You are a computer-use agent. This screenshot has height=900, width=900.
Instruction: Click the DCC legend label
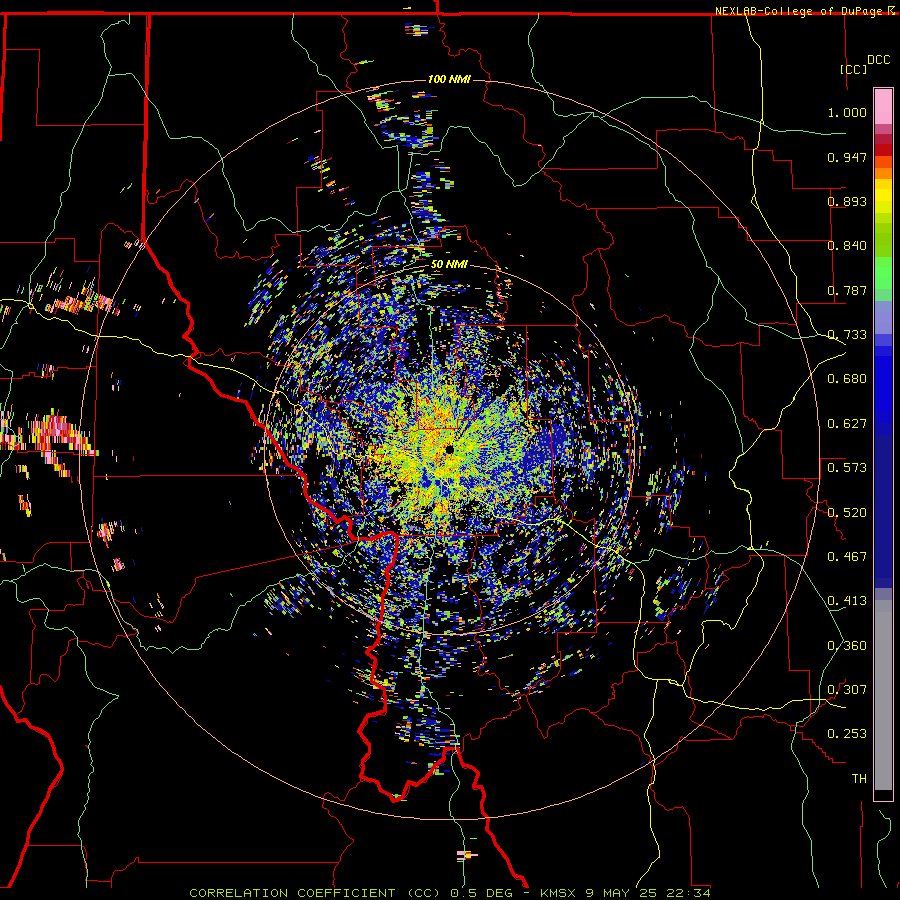(878, 60)
